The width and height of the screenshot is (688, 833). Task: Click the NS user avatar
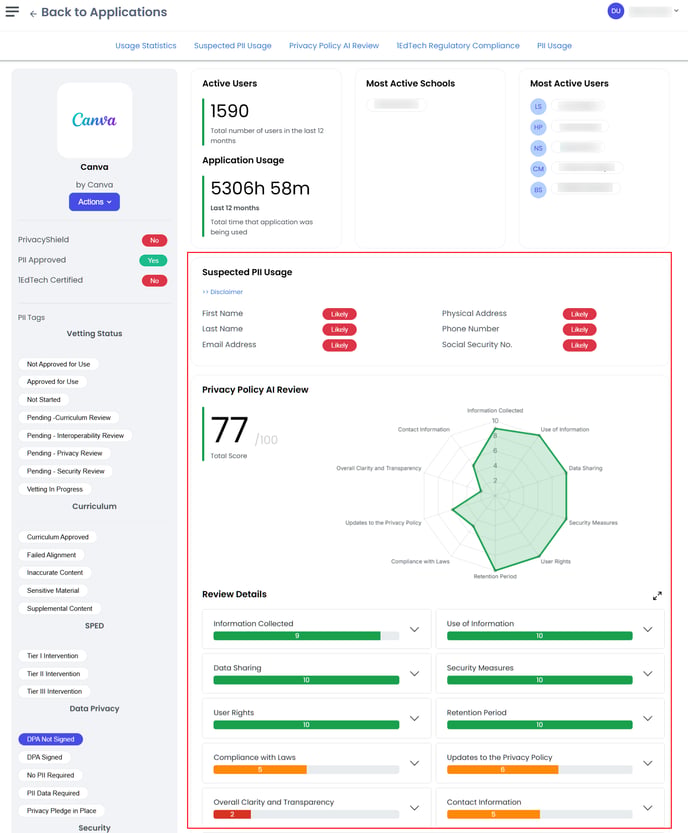pos(538,148)
